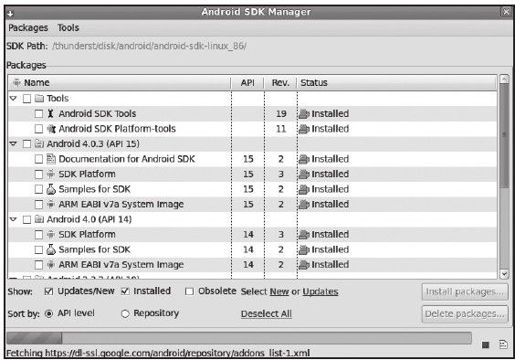Click the Install packages button

tap(465, 292)
